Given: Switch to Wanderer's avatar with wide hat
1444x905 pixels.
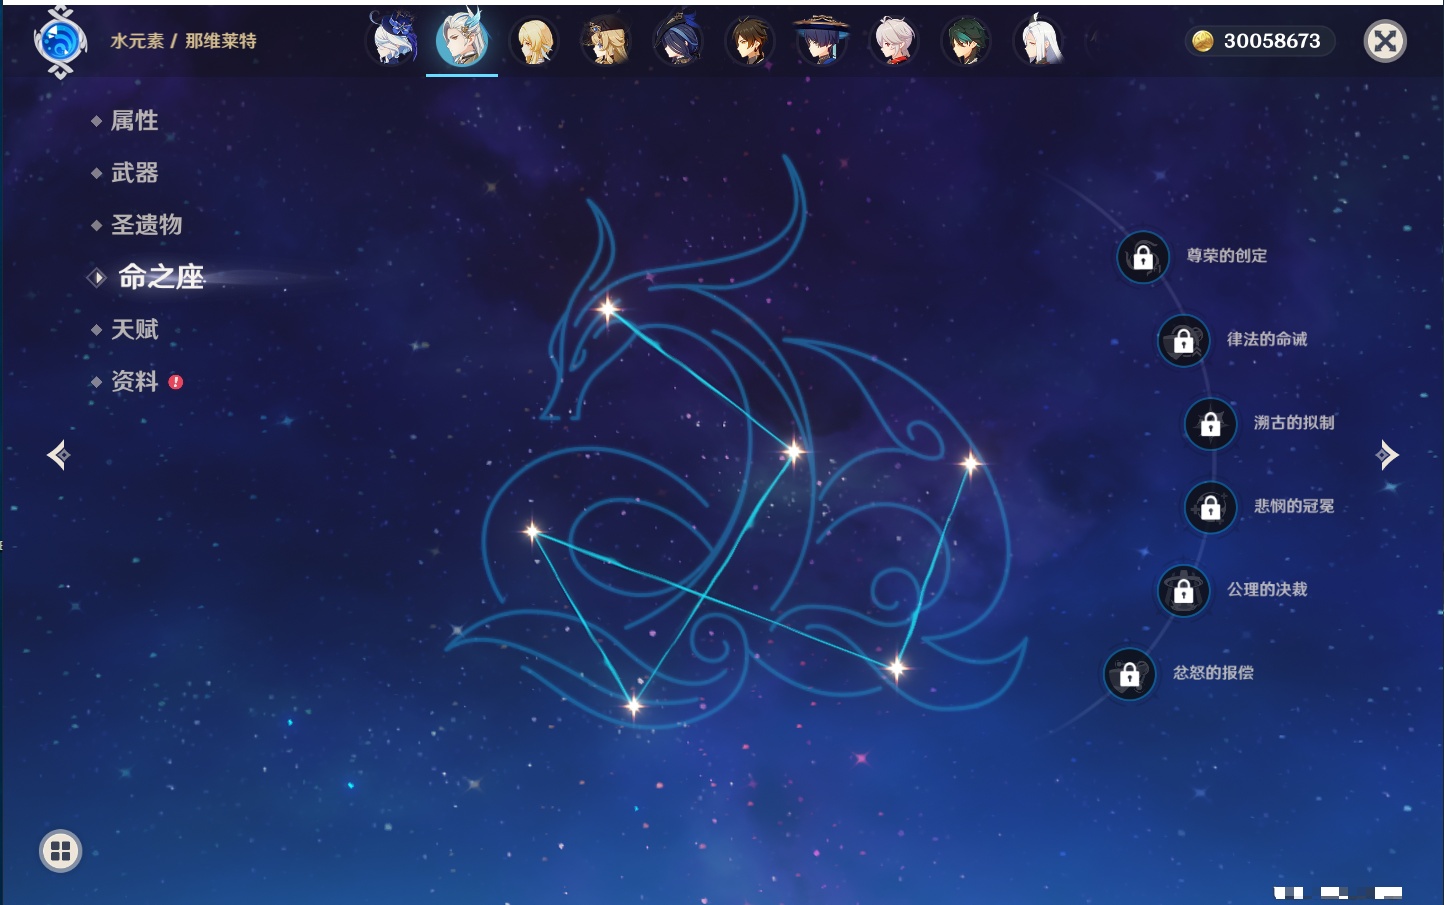Looking at the screenshot, I should [x=821, y=41].
